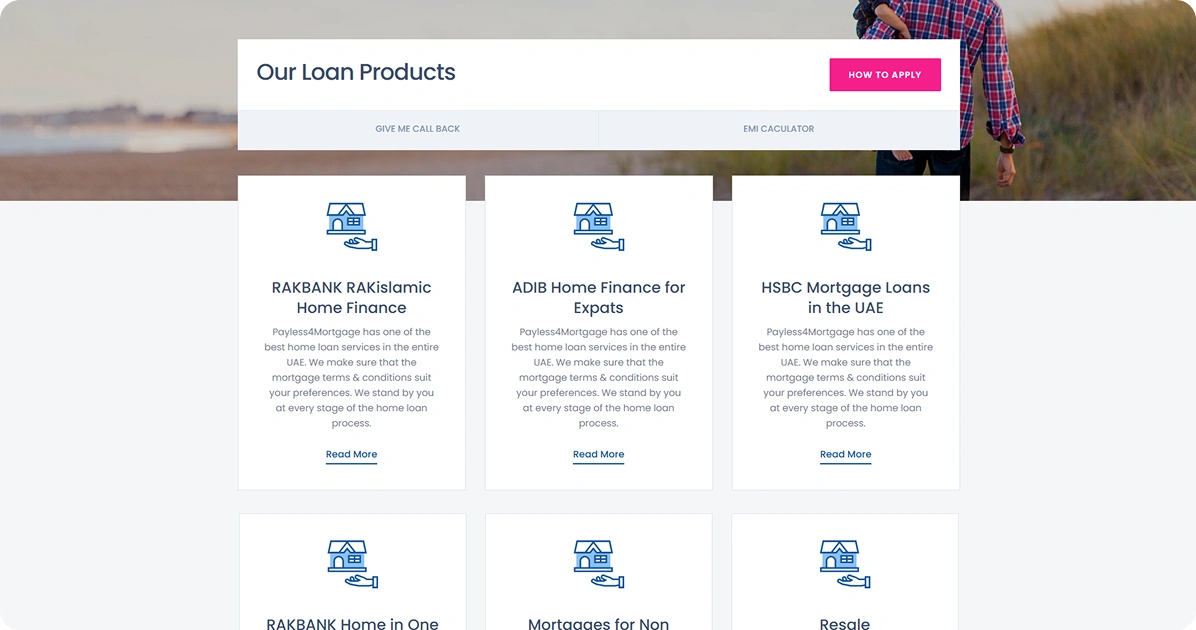Image resolution: width=1196 pixels, height=630 pixels.
Task: Click the RAKBANK Home in One heading
Action: pyautogui.click(x=352, y=623)
